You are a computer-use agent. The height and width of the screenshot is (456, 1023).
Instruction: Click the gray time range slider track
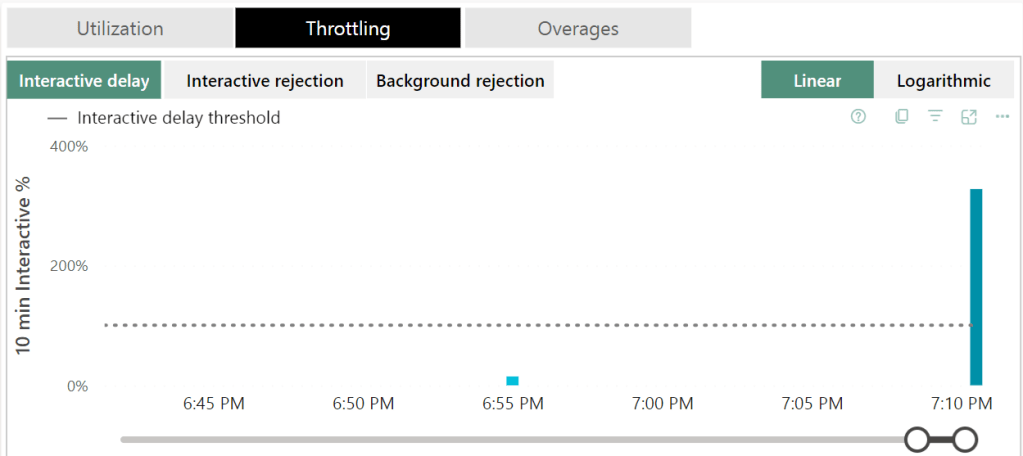(x=500, y=438)
